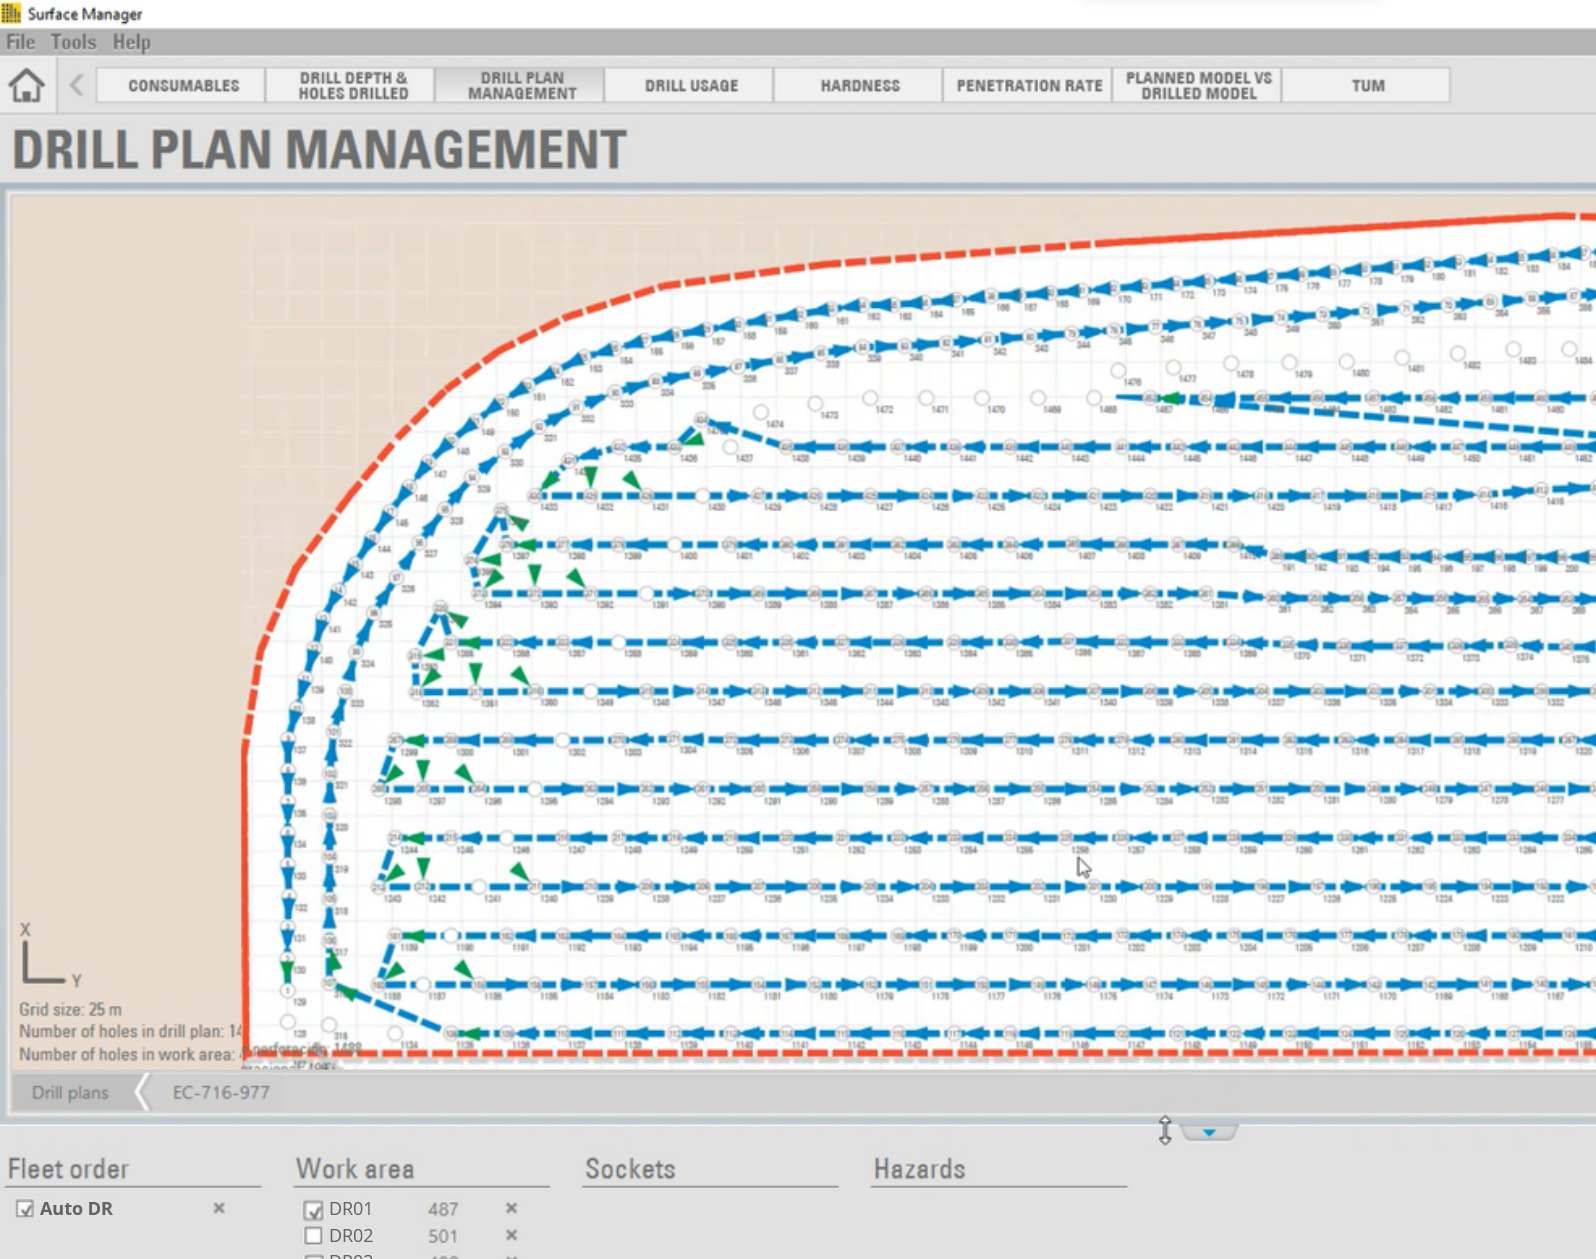Click the X-Y axis indicator on the map
This screenshot has height=1259, width=1596.
(x=48, y=955)
